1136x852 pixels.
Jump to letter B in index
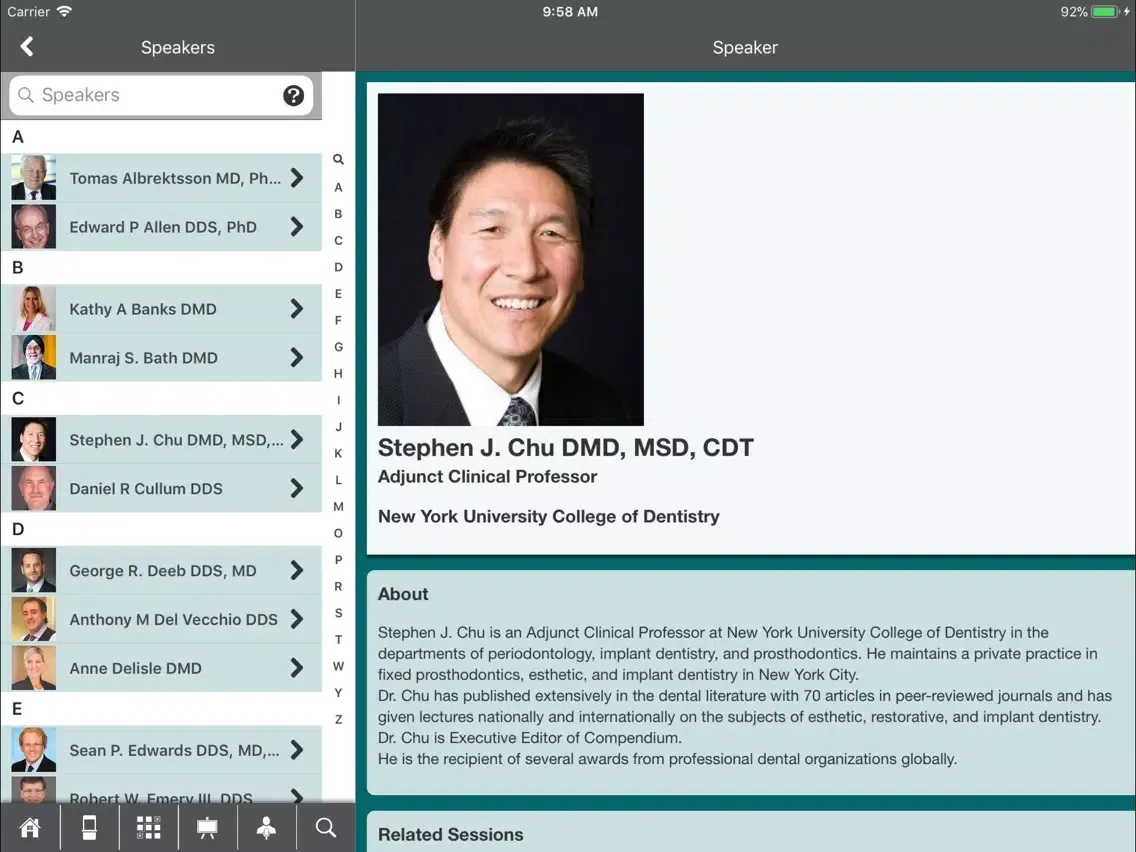click(x=338, y=214)
